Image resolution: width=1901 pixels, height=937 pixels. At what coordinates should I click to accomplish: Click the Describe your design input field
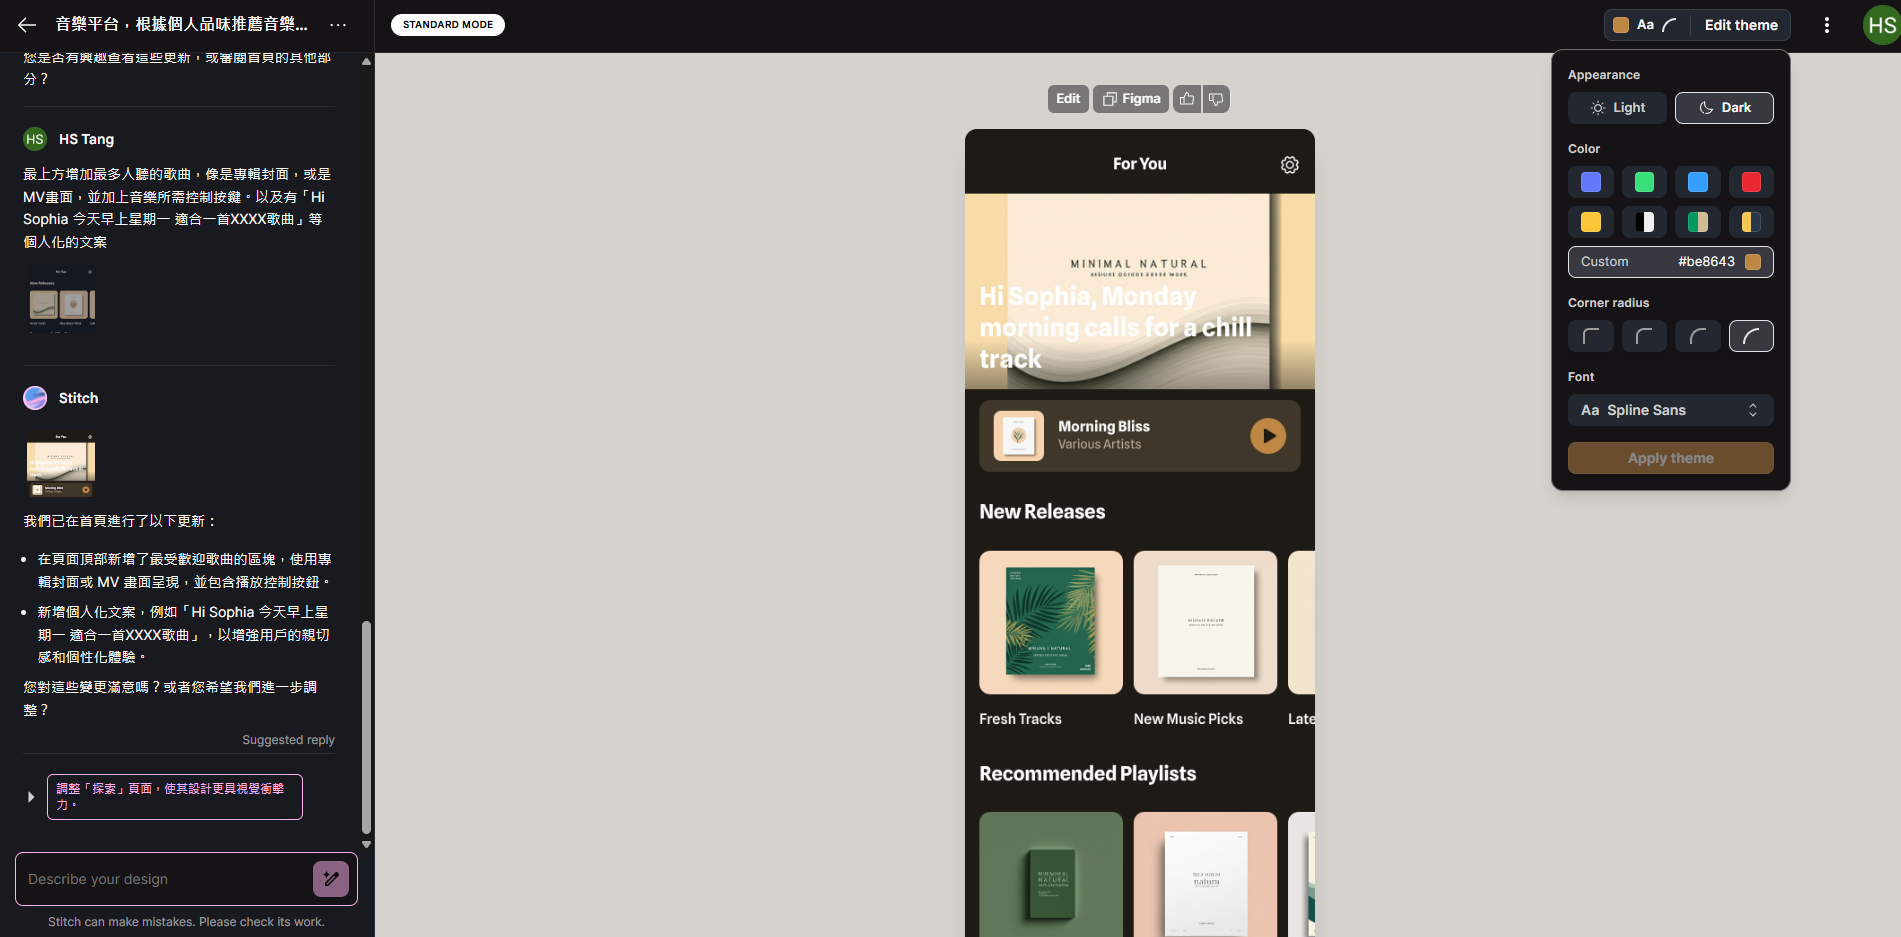click(165, 879)
